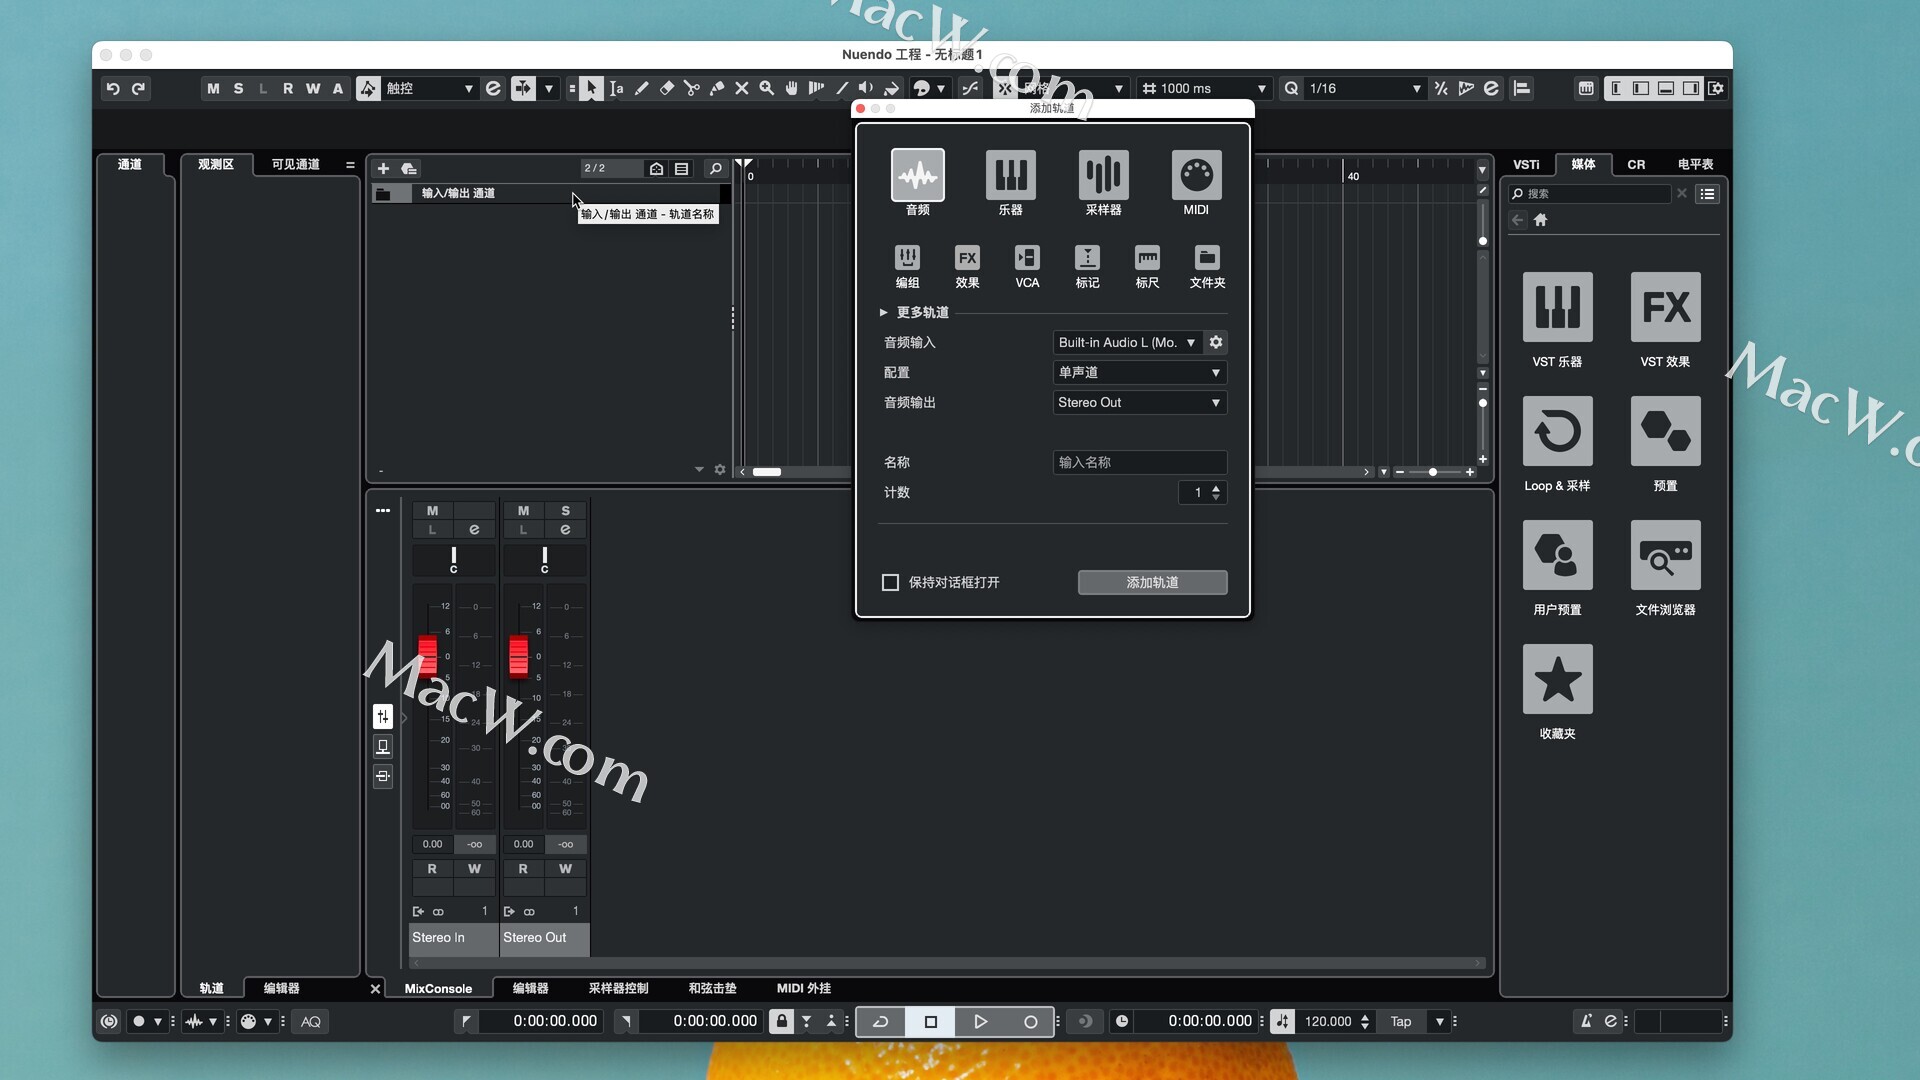Open 1000 ms grid dropdown
This screenshot has width=1920, height=1080.
(x=1205, y=88)
